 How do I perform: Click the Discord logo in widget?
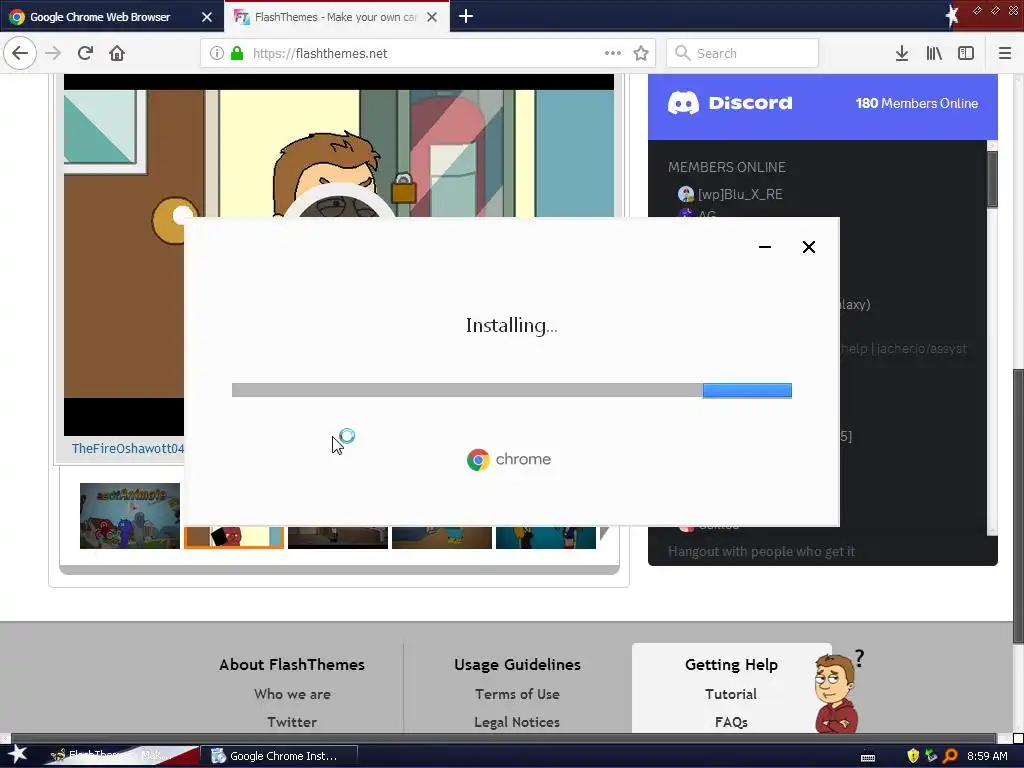pyautogui.click(x=729, y=103)
